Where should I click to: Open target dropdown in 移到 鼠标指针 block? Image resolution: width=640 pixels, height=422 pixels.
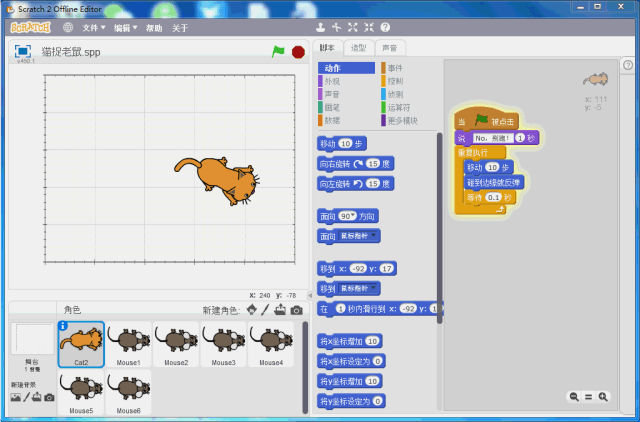pyautogui.click(x=373, y=288)
